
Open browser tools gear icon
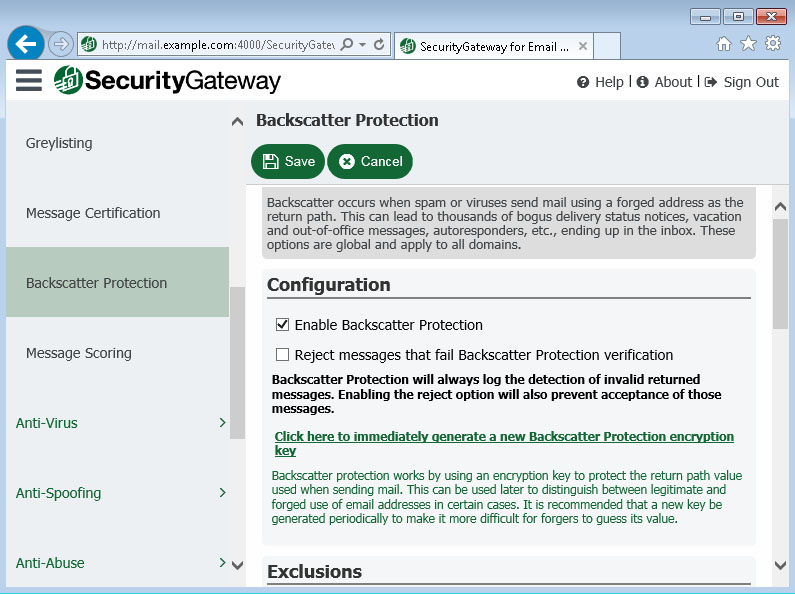[773, 44]
